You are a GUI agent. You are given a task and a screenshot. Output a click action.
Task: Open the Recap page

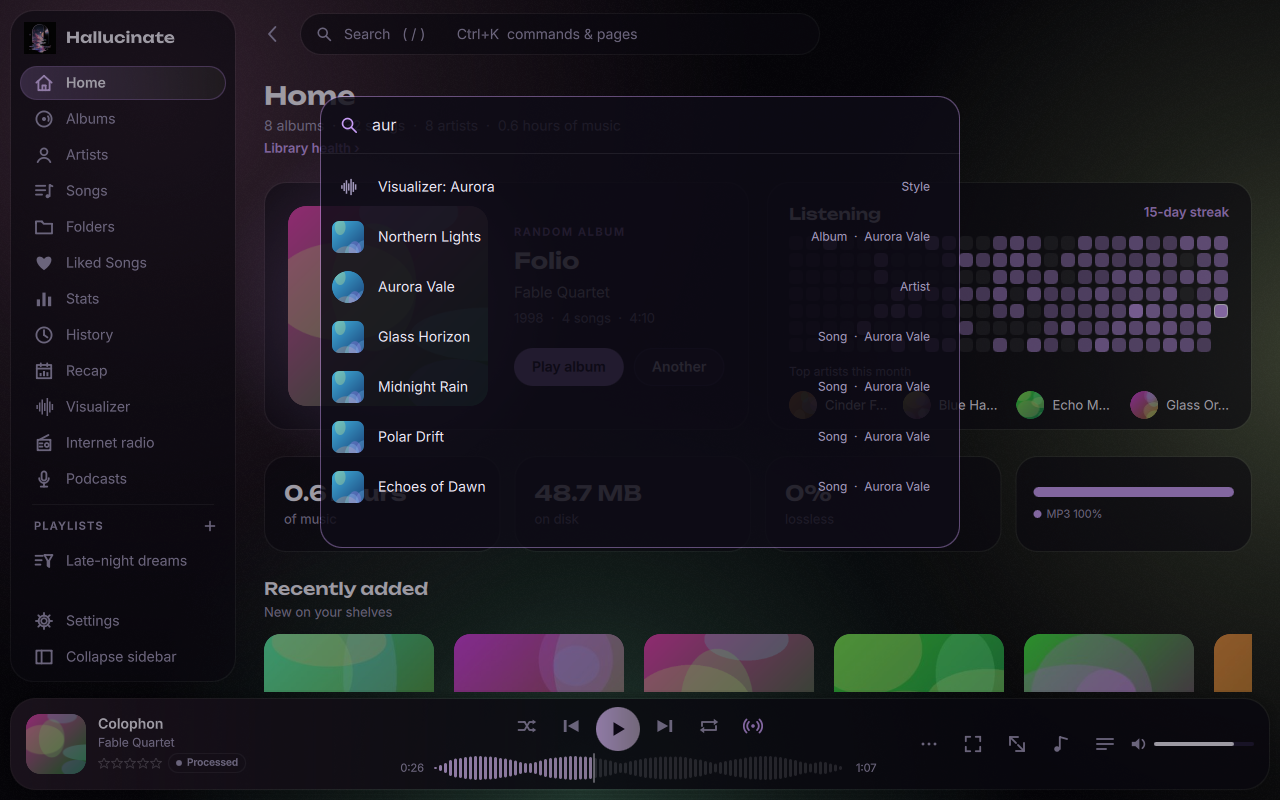click(123, 371)
